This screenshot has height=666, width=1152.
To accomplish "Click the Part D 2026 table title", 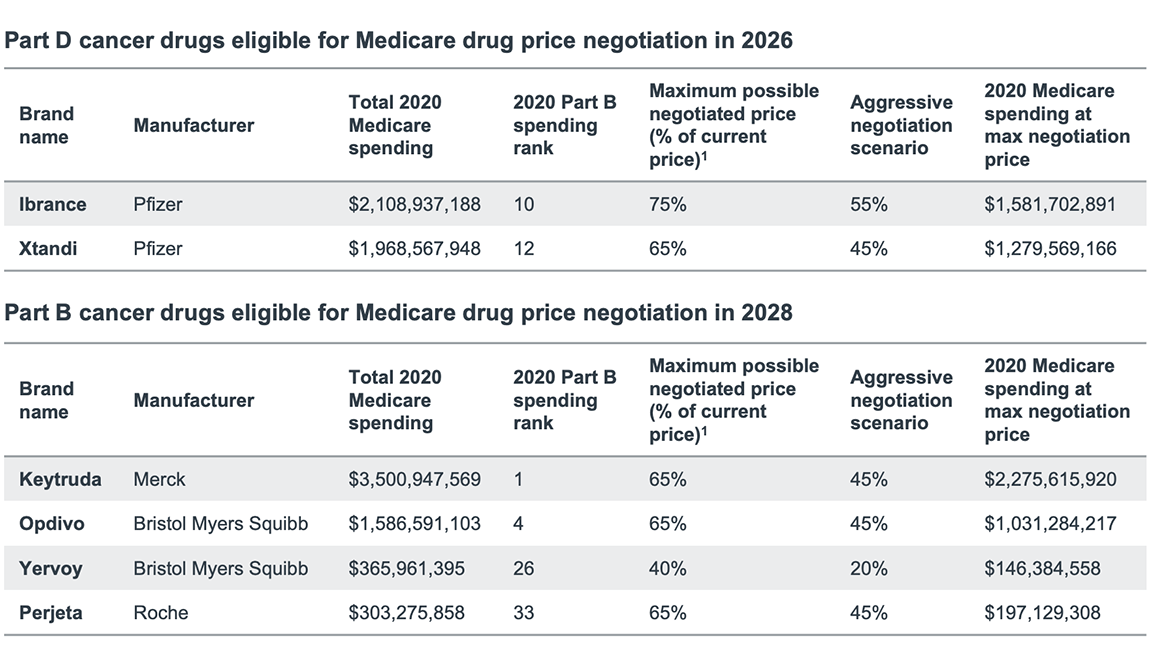I will tap(399, 41).
